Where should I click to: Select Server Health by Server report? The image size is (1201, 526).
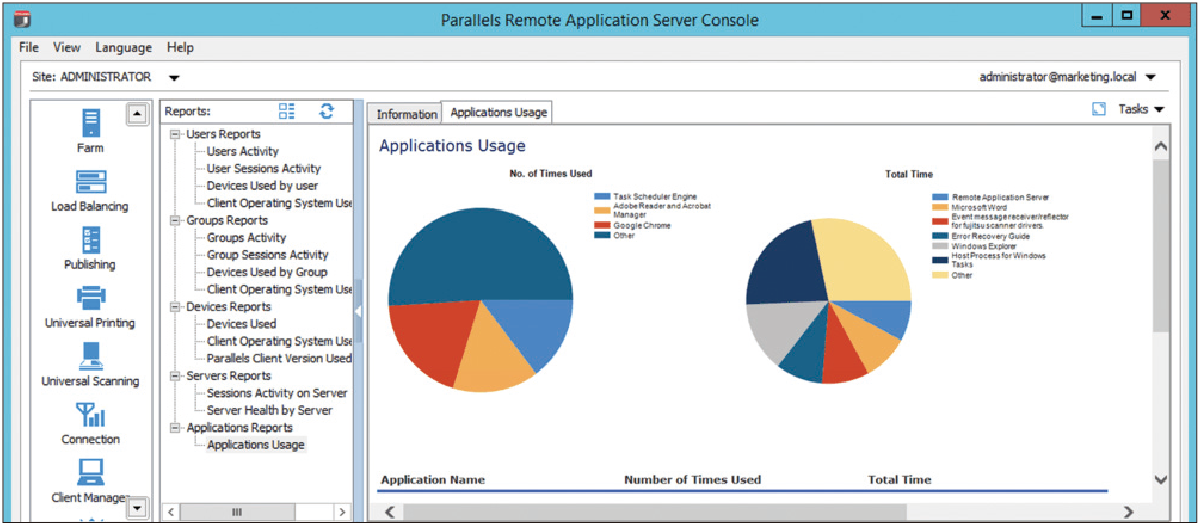tap(269, 410)
